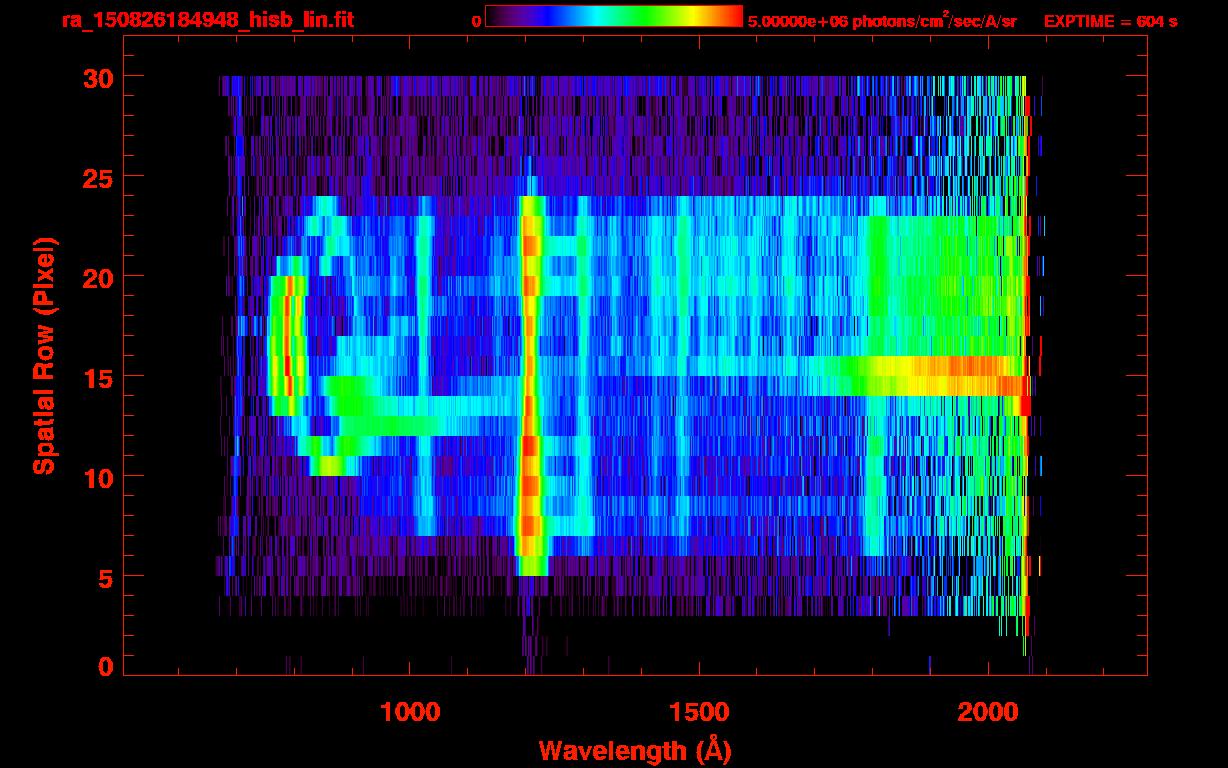The height and width of the screenshot is (768, 1228).
Task: Click the 10 spatial row tick label
Action: [97, 476]
